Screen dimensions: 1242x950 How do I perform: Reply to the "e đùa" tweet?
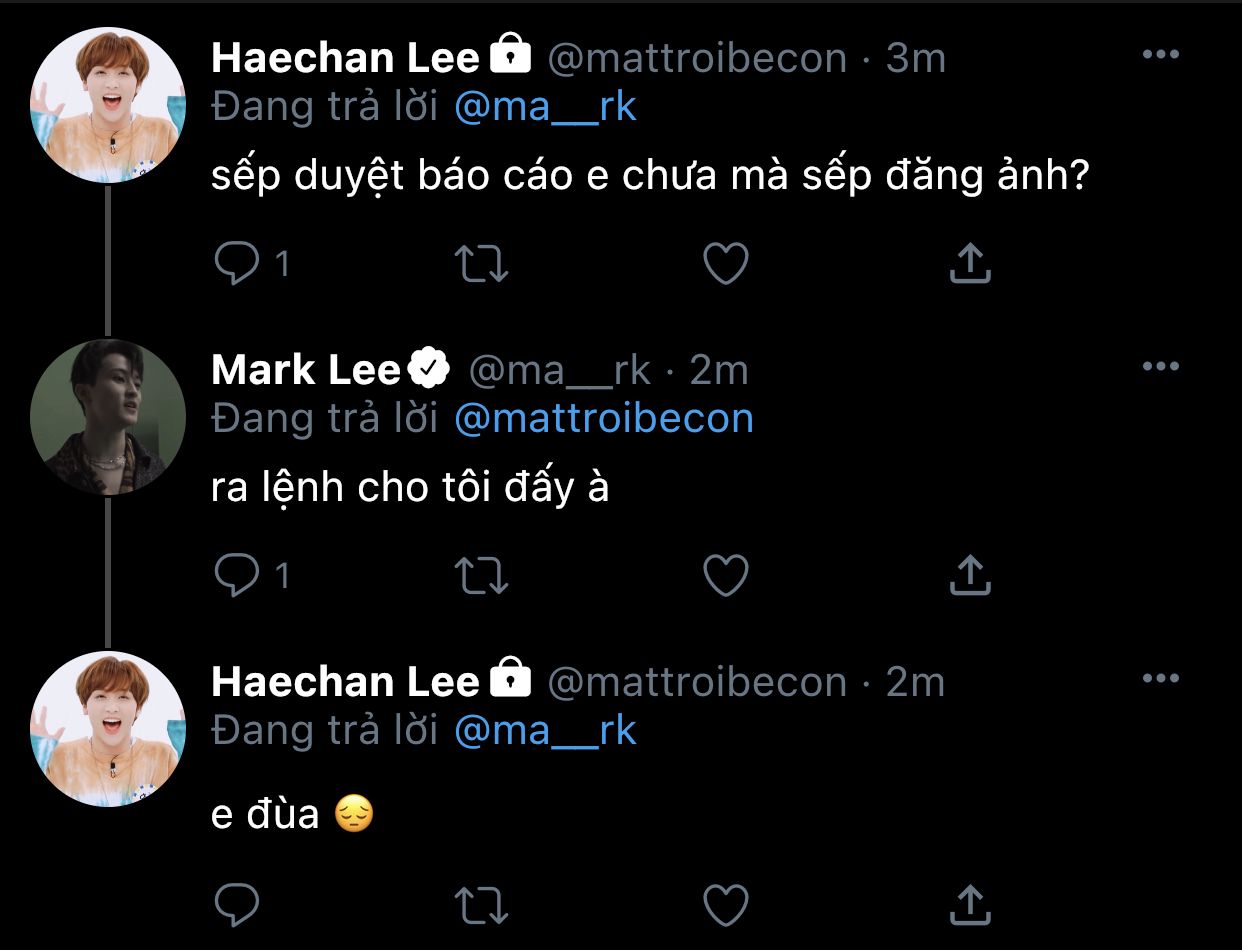pos(237,905)
